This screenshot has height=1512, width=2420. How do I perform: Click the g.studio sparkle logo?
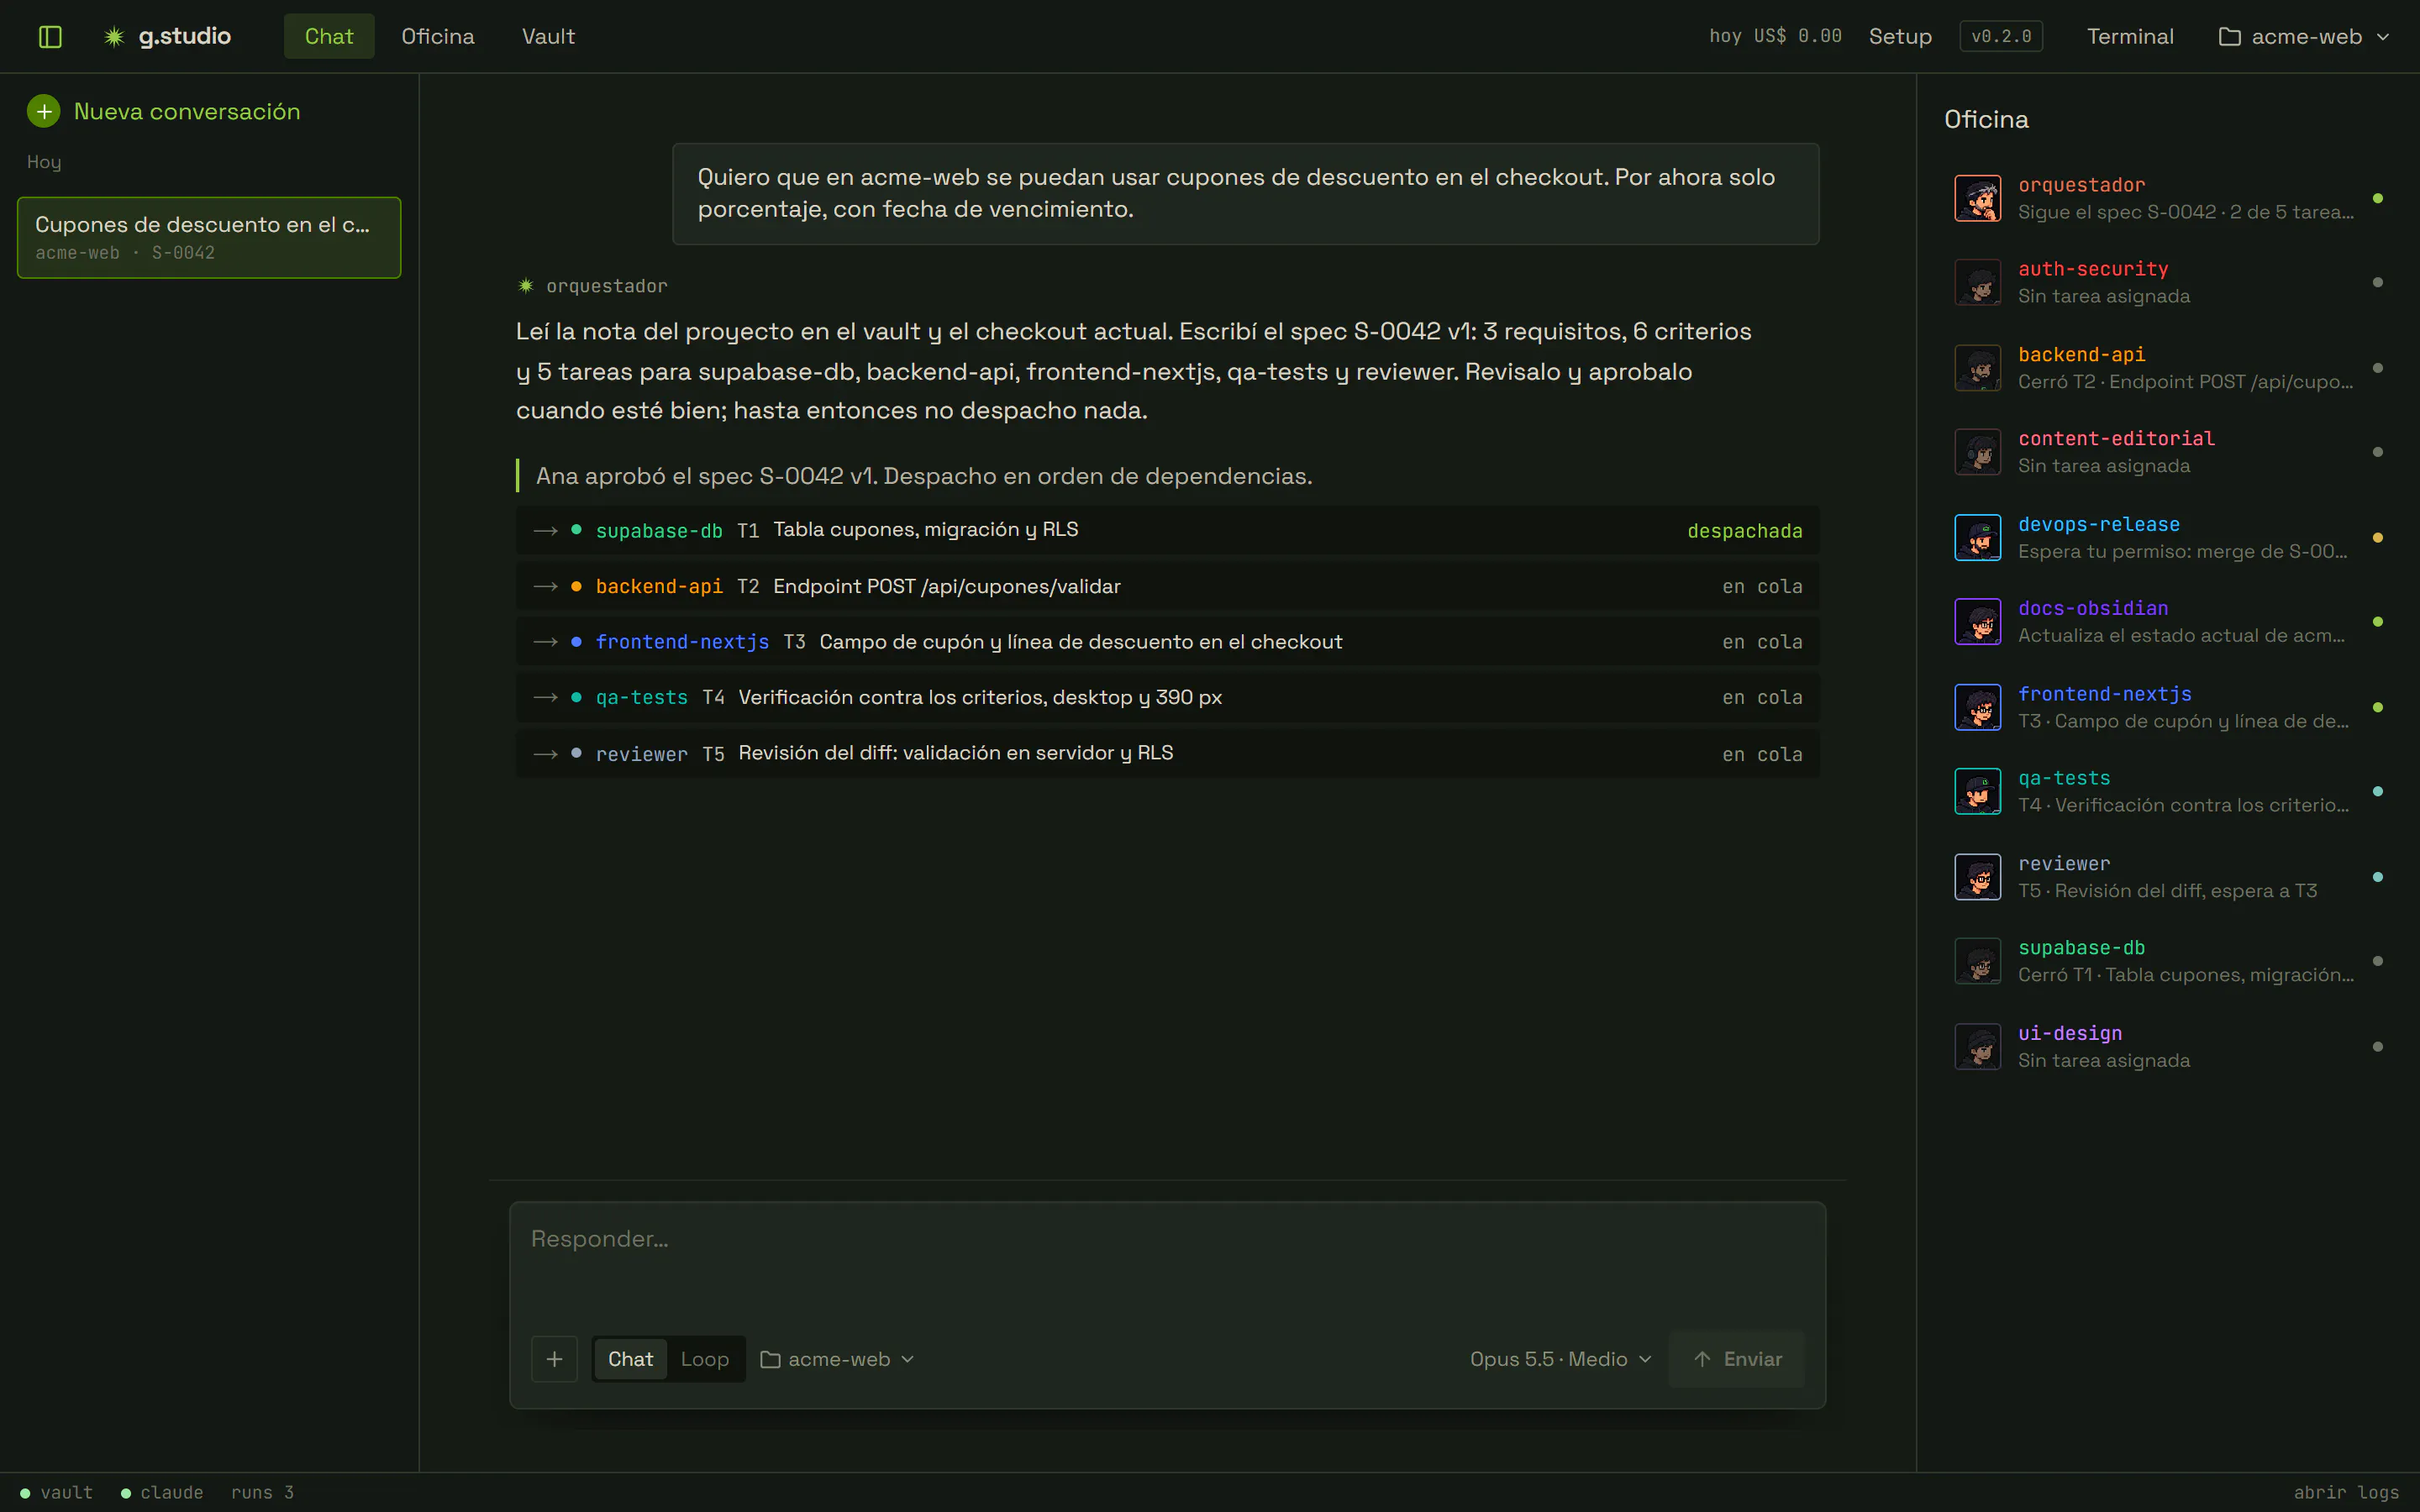[114, 37]
